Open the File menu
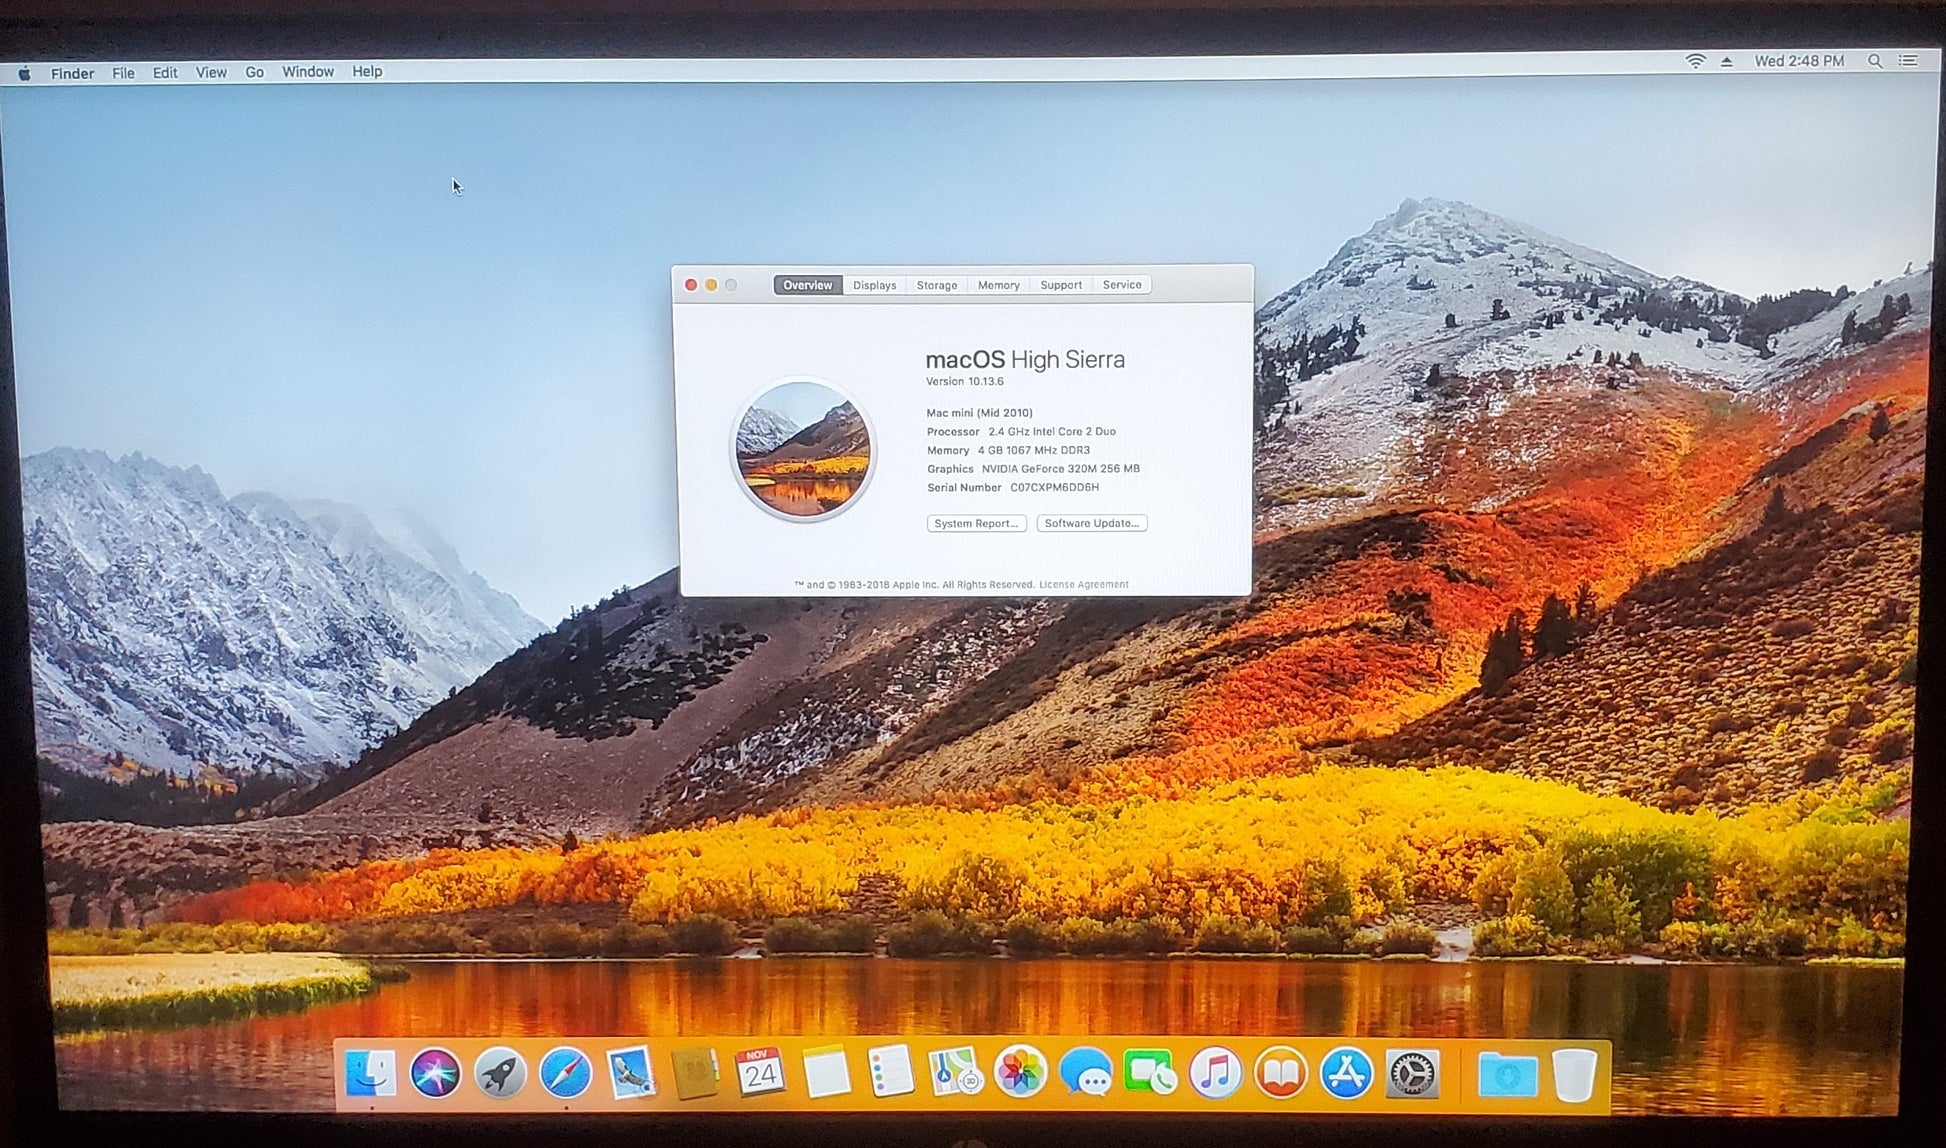Image resolution: width=1946 pixels, height=1148 pixels. tap(123, 73)
